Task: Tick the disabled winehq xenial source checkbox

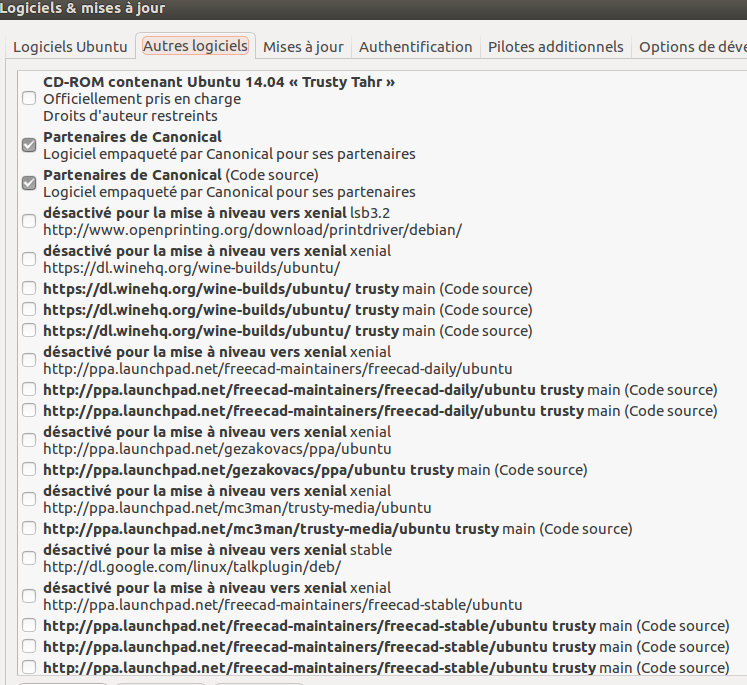Action: click(x=29, y=259)
